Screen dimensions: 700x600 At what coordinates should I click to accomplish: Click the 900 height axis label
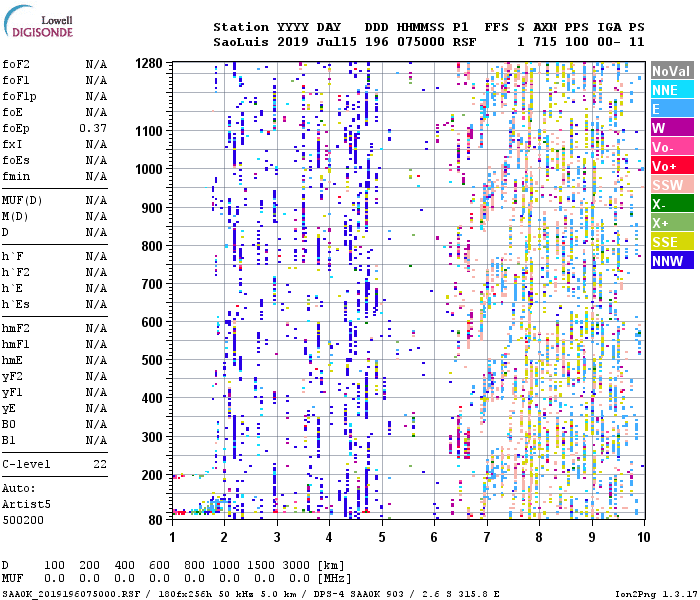tap(152, 208)
